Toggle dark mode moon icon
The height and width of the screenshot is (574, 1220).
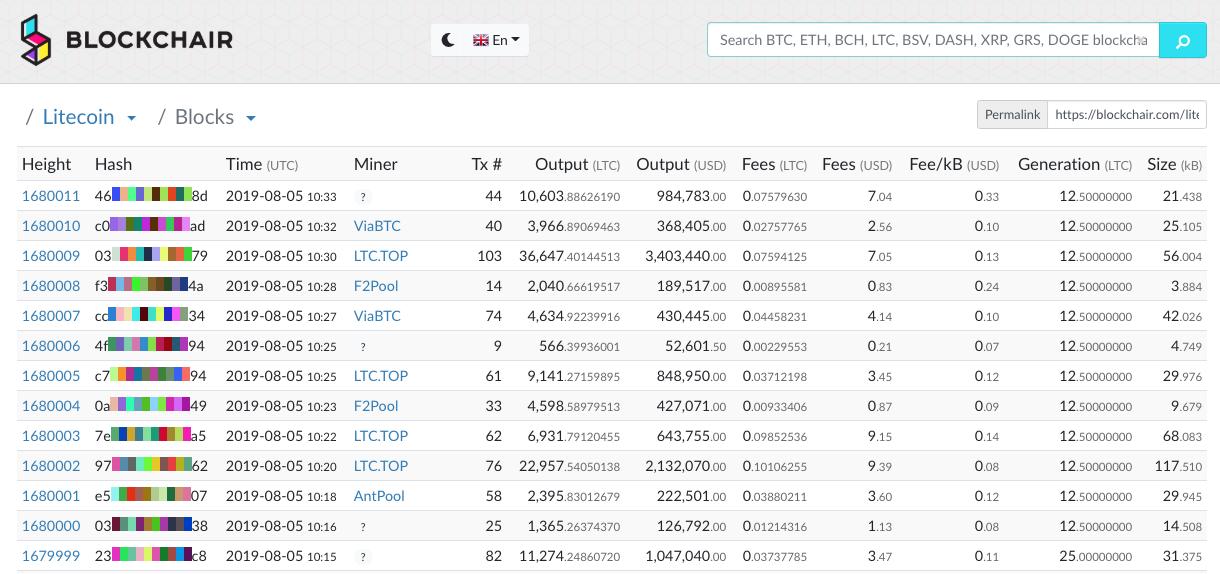pyautogui.click(x=449, y=40)
